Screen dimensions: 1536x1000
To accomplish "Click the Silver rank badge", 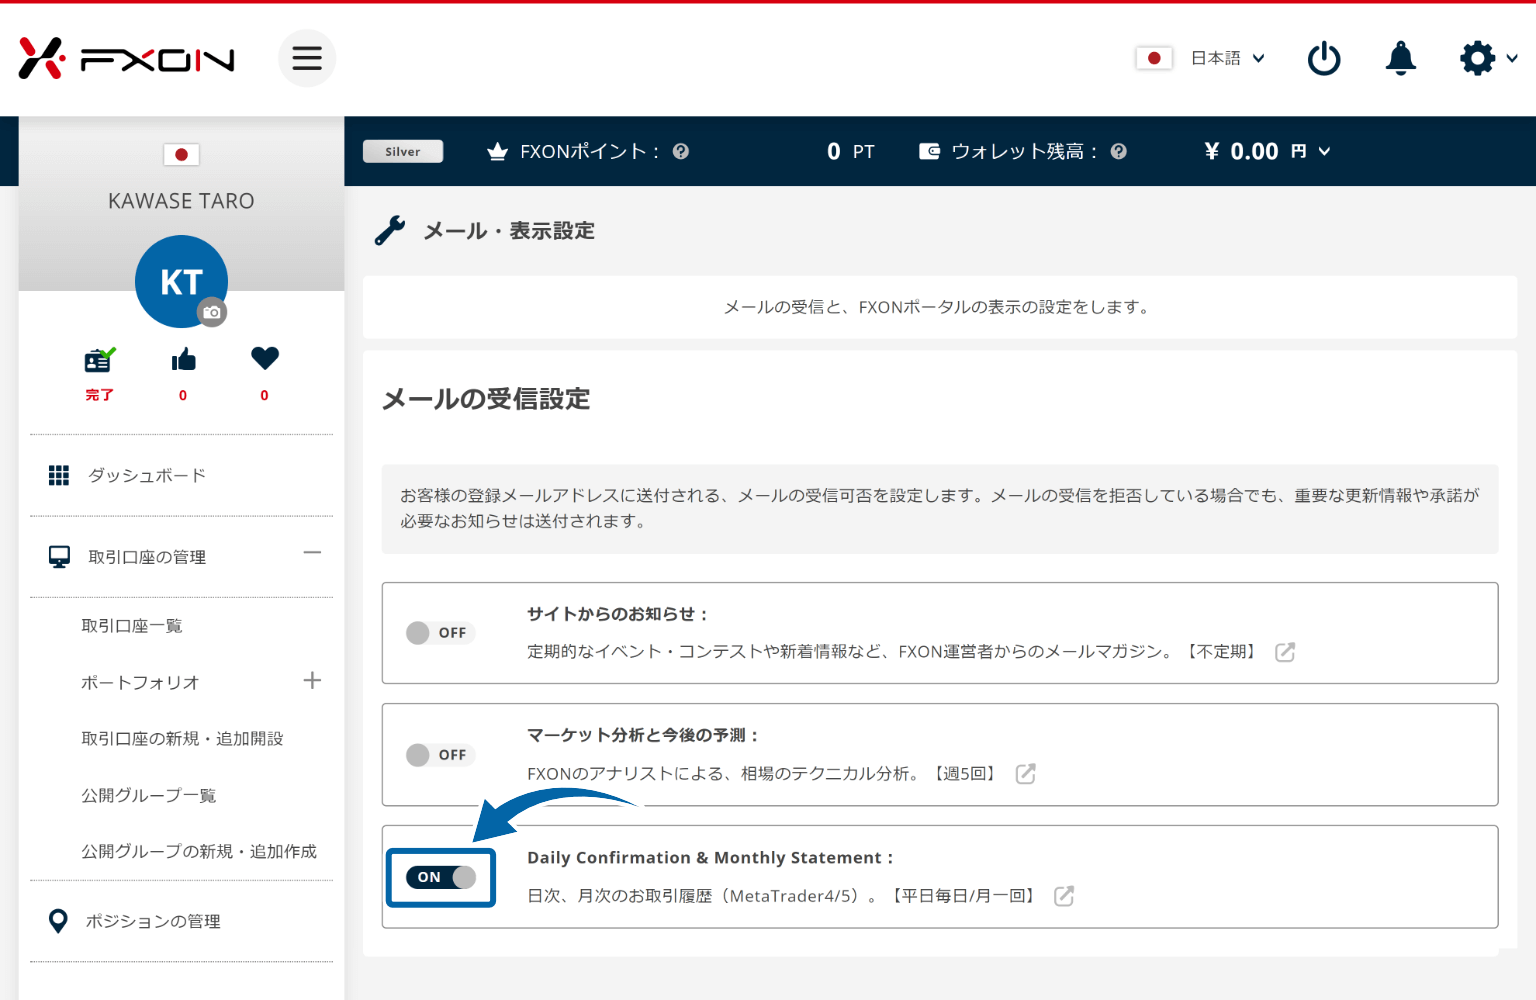I will pyautogui.click(x=403, y=151).
